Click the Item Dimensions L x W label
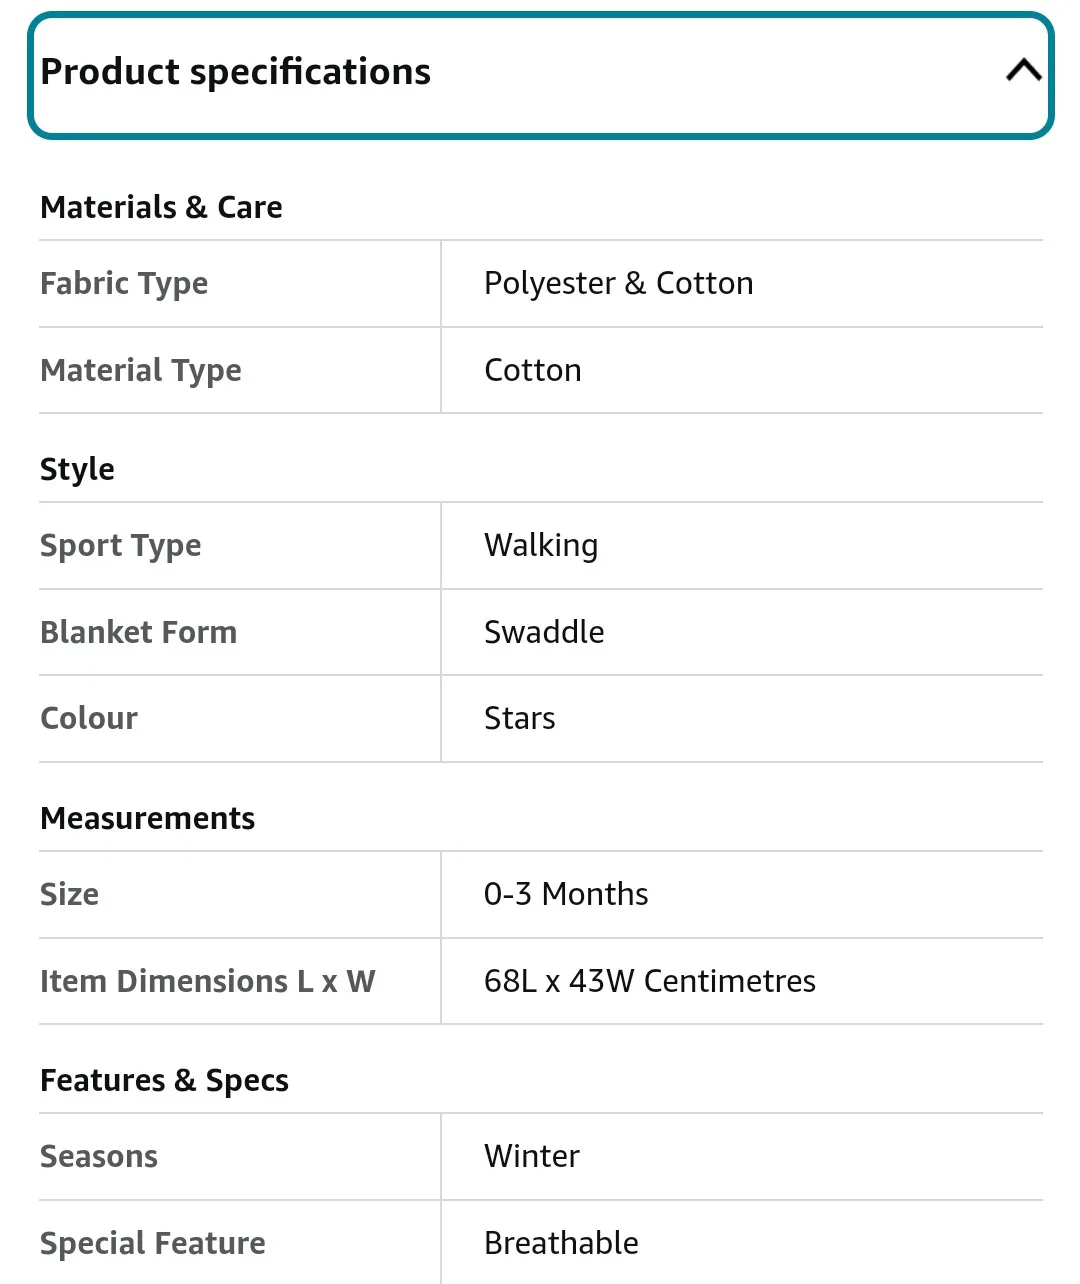Screen dimensions: 1080x1284 click(x=207, y=981)
